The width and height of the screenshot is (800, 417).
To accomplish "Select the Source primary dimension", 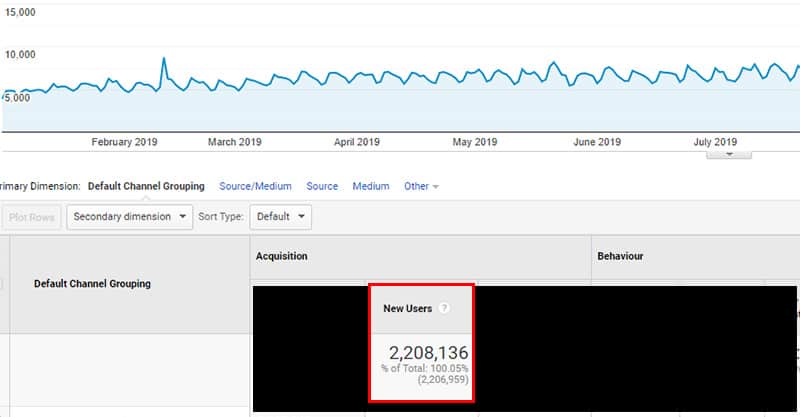I will 322,186.
